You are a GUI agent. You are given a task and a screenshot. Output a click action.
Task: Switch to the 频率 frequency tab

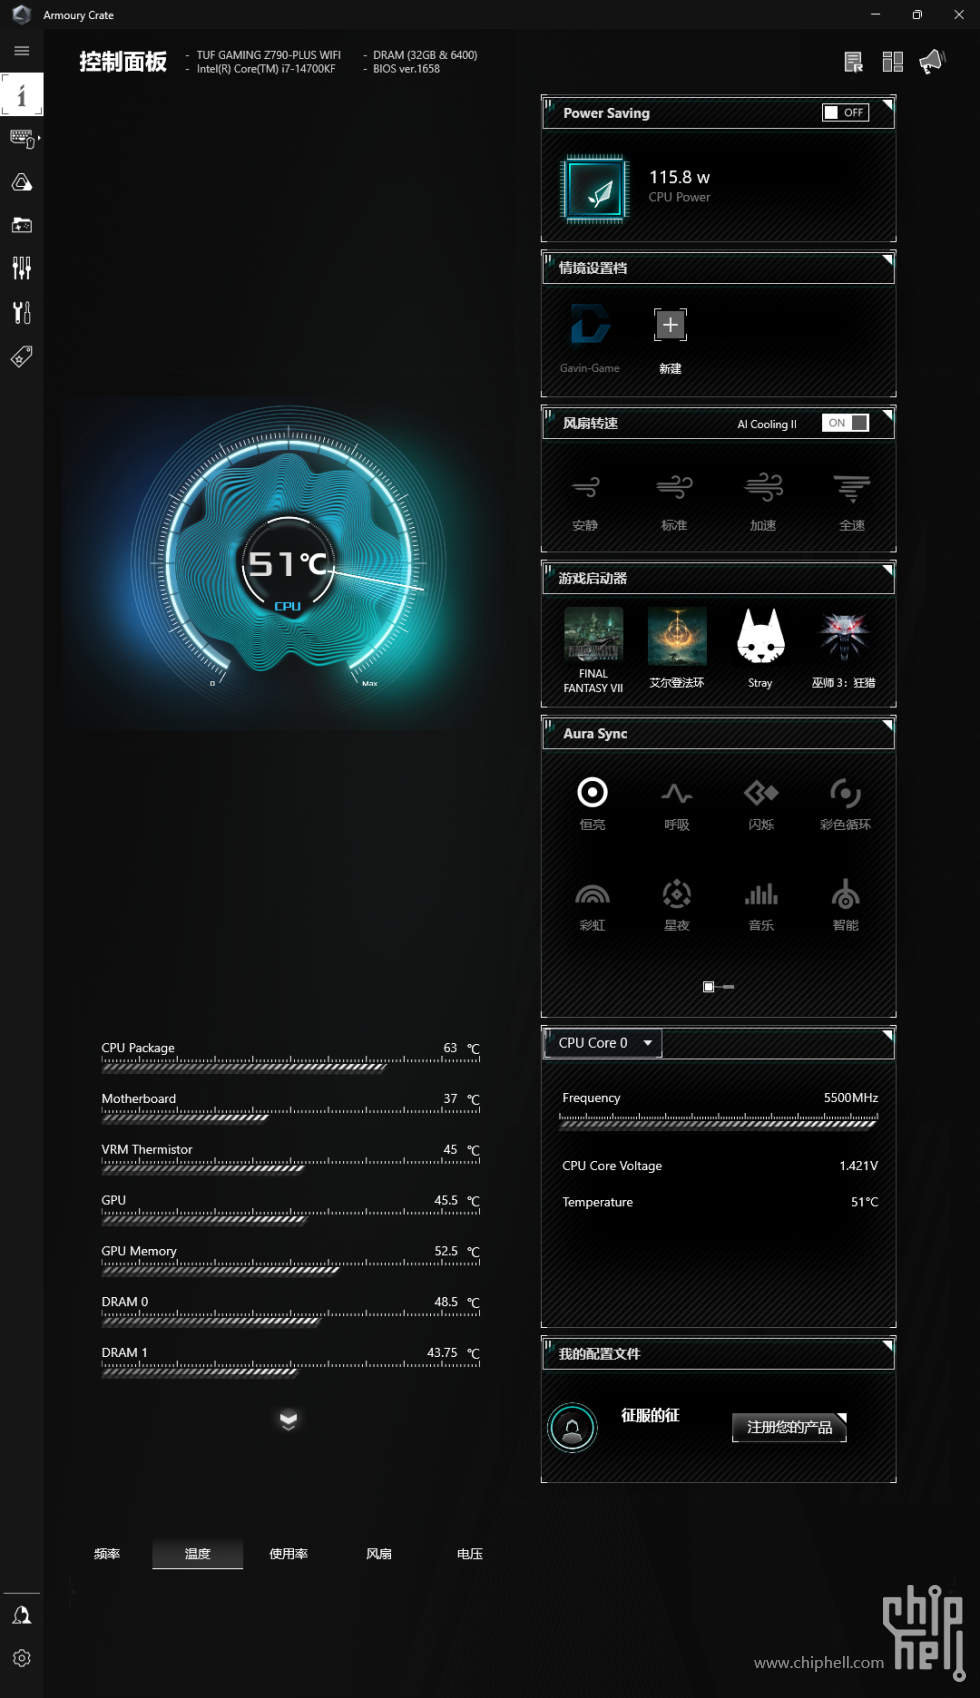click(107, 1554)
